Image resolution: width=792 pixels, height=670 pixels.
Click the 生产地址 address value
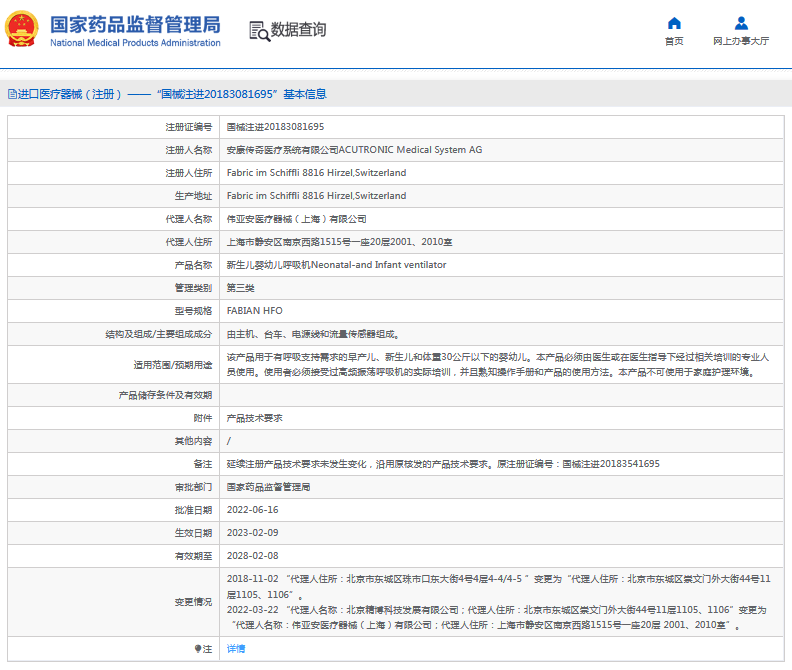pos(316,196)
